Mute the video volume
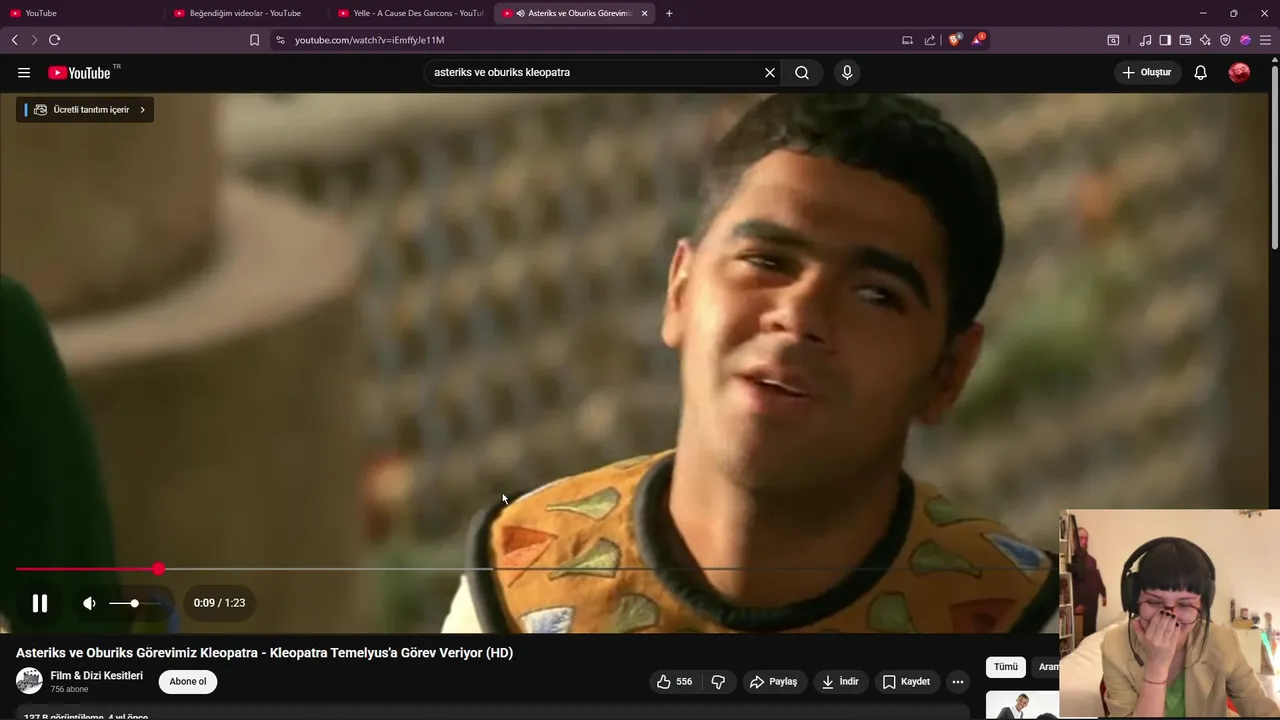This screenshot has width=1280, height=720. coord(89,603)
